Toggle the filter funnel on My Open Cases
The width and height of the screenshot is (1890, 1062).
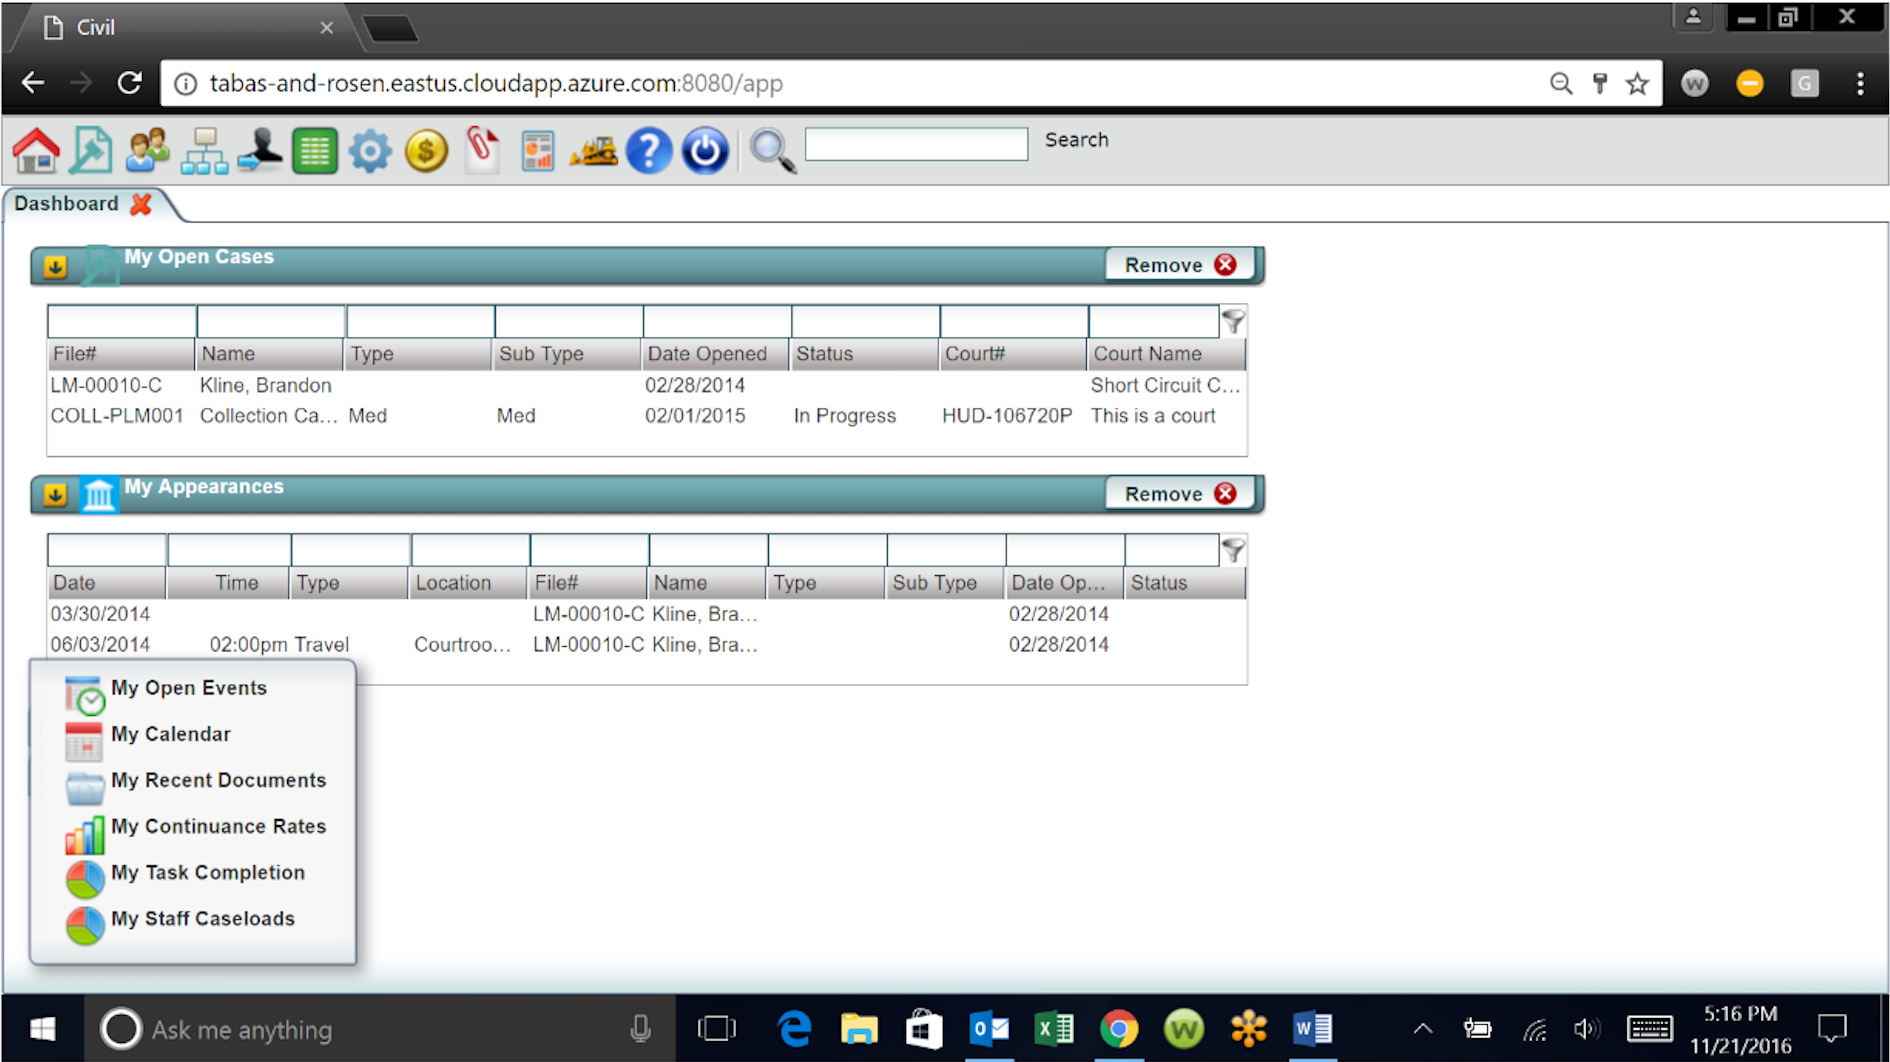click(1234, 321)
